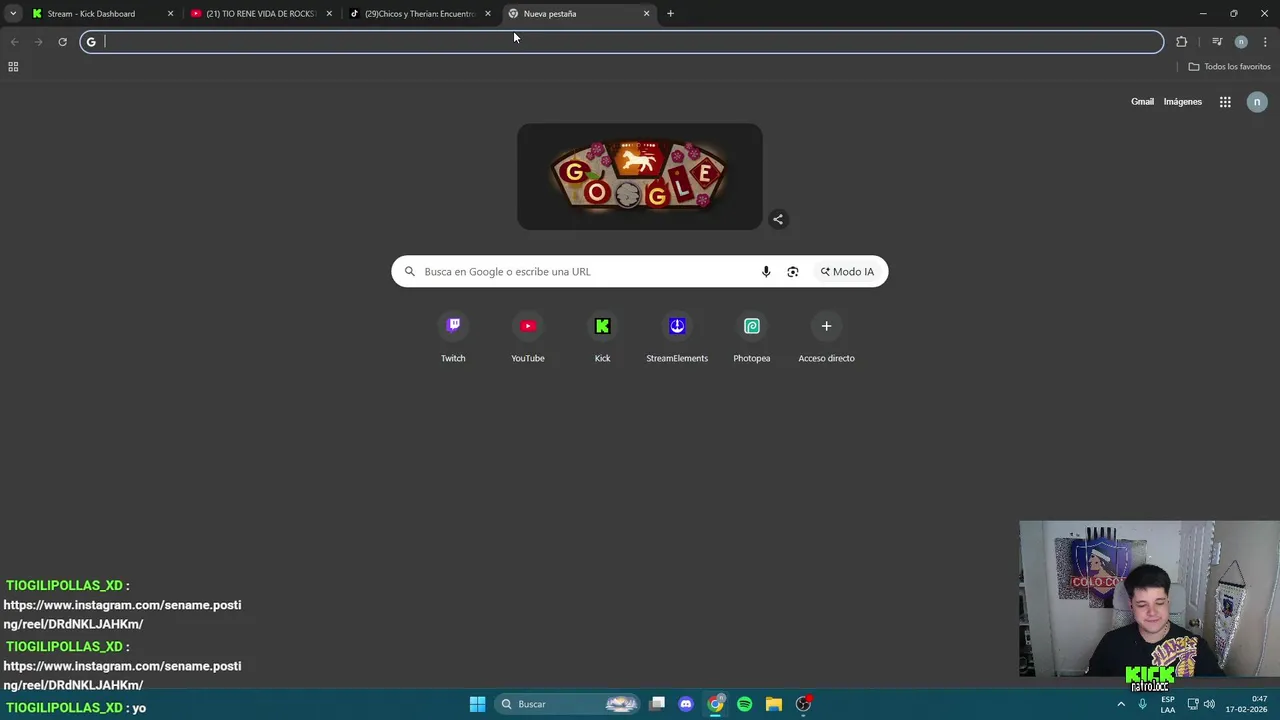Image resolution: width=1280 pixels, height=720 pixels.
Task: Switch to the Stream - Kick Dashboard tab
Action: tap(103, 14)
